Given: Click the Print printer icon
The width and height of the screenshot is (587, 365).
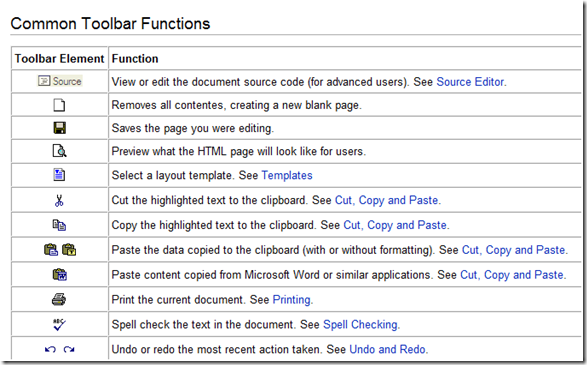Looking at the screenshot, I should point(59,299).
